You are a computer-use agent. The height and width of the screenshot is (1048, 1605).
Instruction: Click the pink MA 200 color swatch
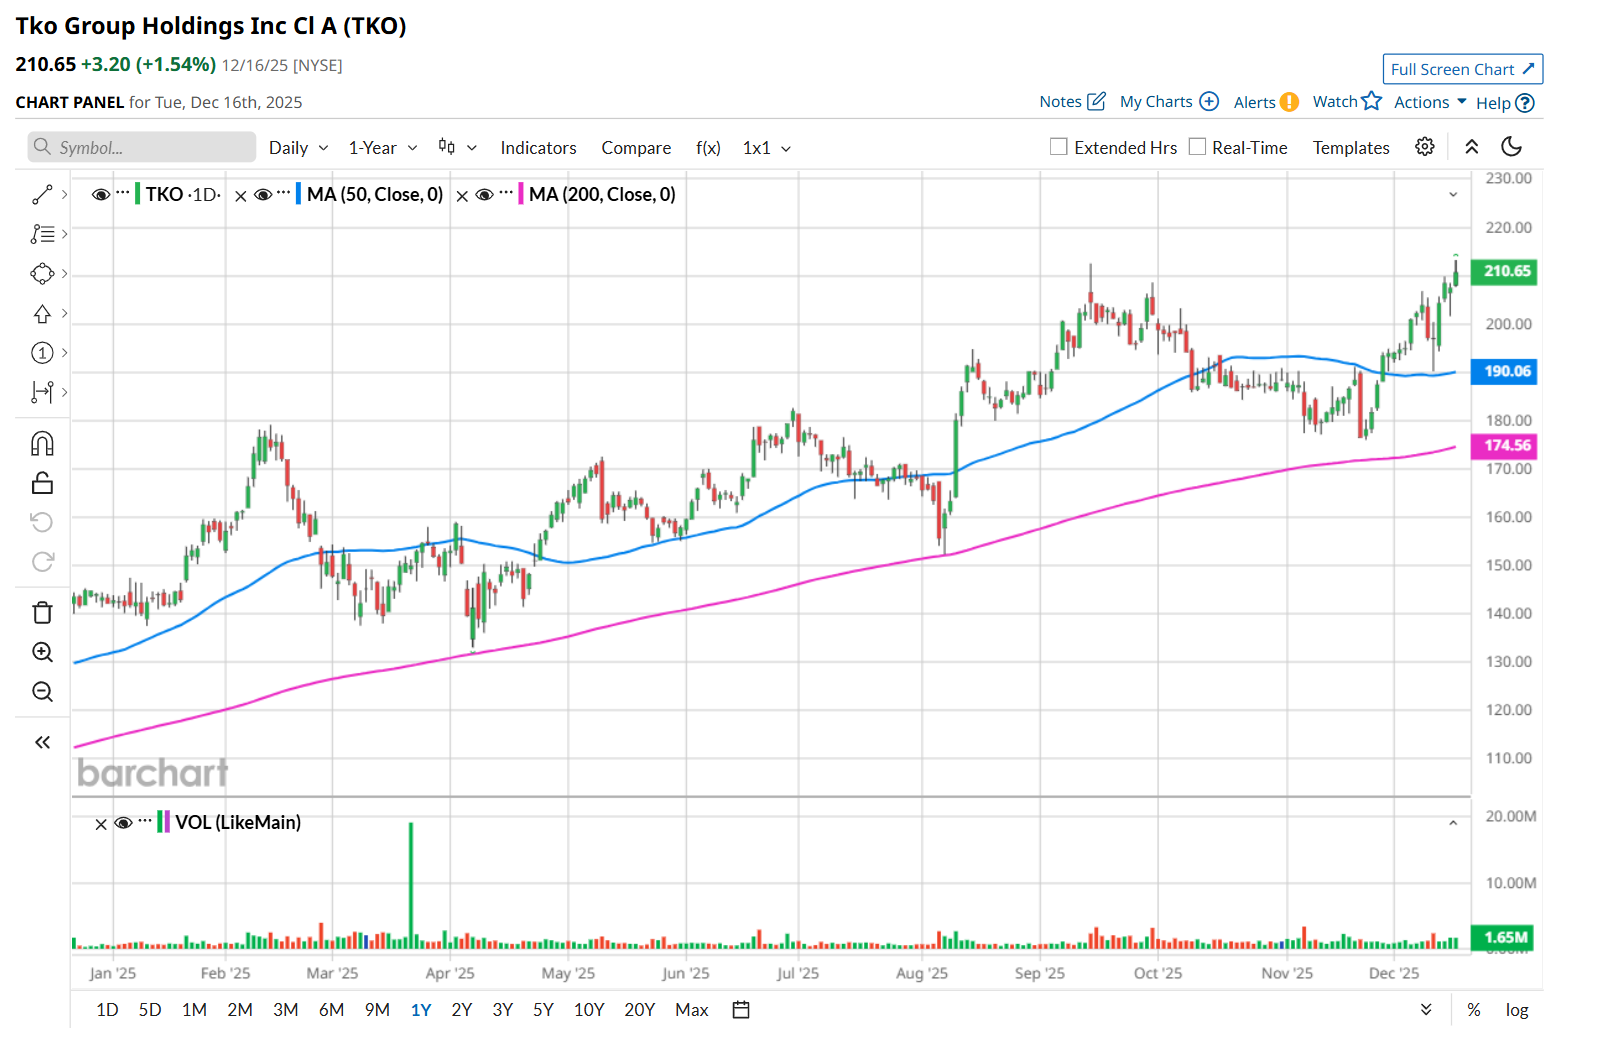521,194
